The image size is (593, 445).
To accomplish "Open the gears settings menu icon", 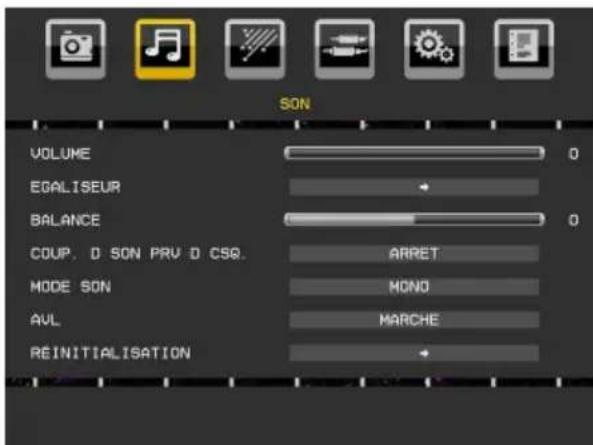I will 434,49.
